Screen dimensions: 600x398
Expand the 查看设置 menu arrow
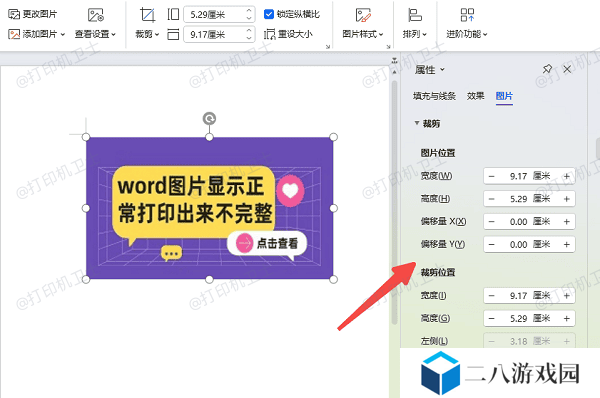(x=114, y=34)
